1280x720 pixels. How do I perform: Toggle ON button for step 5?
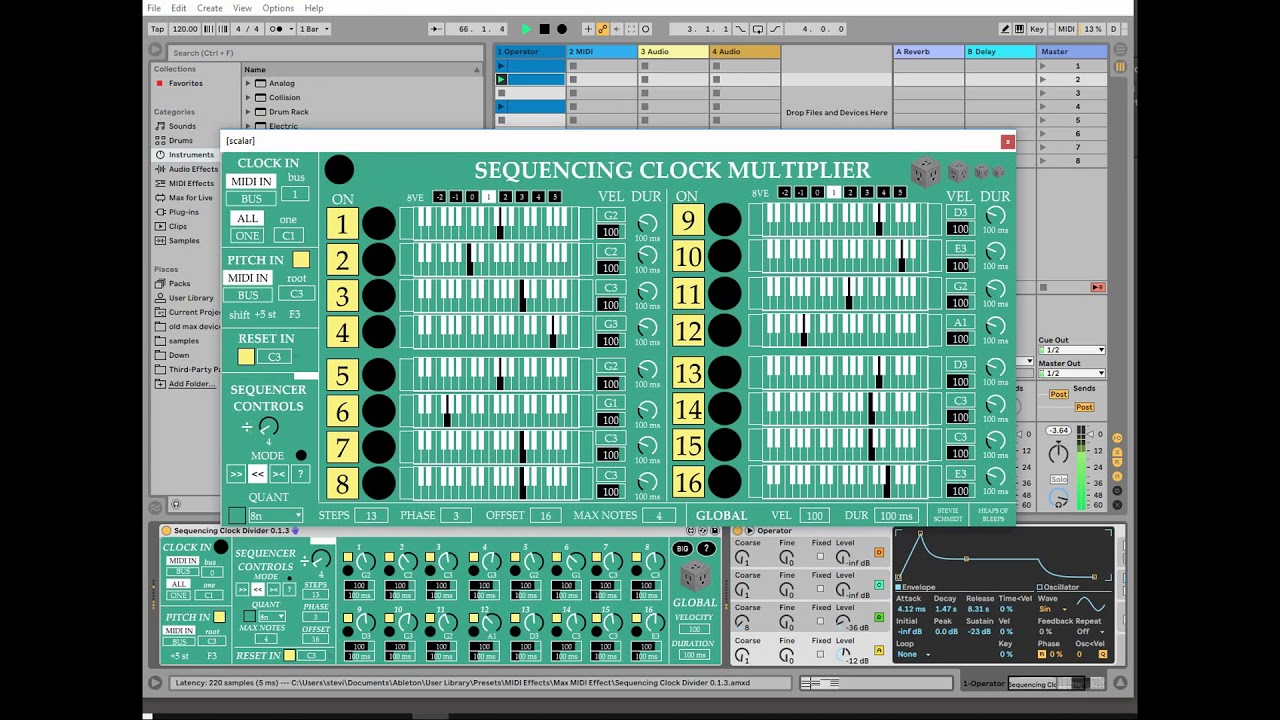[342, 375]
